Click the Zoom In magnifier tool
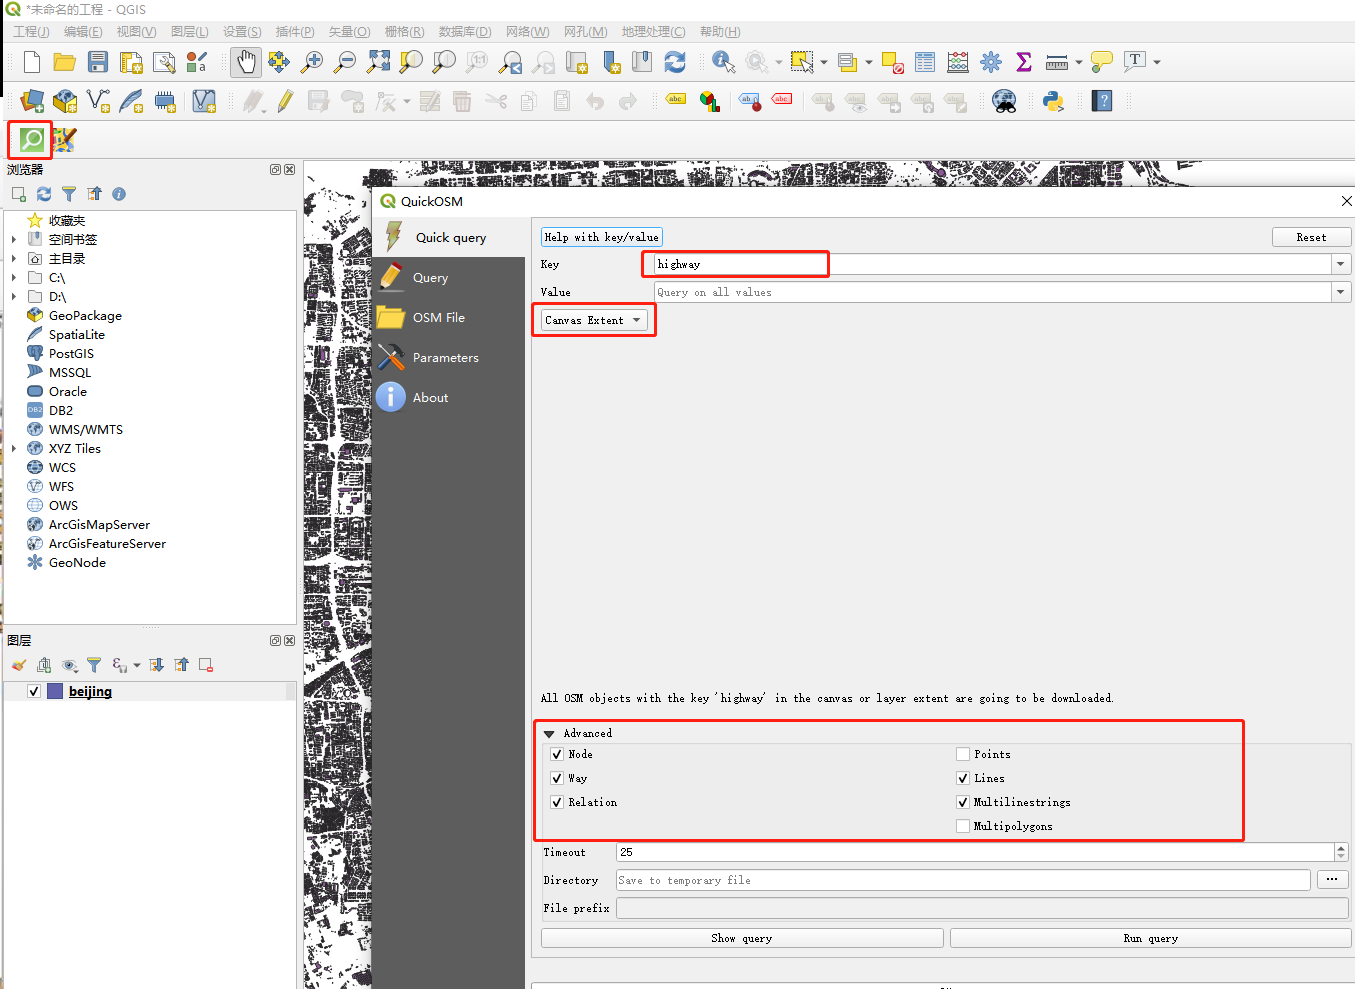Viewport: 1355px width, 989px height. tap(312, 62)
